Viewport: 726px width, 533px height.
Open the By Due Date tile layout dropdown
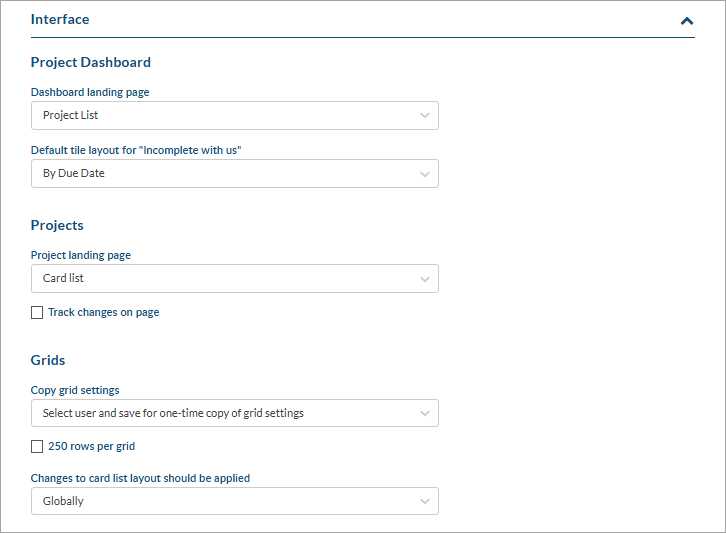point(235,174)
